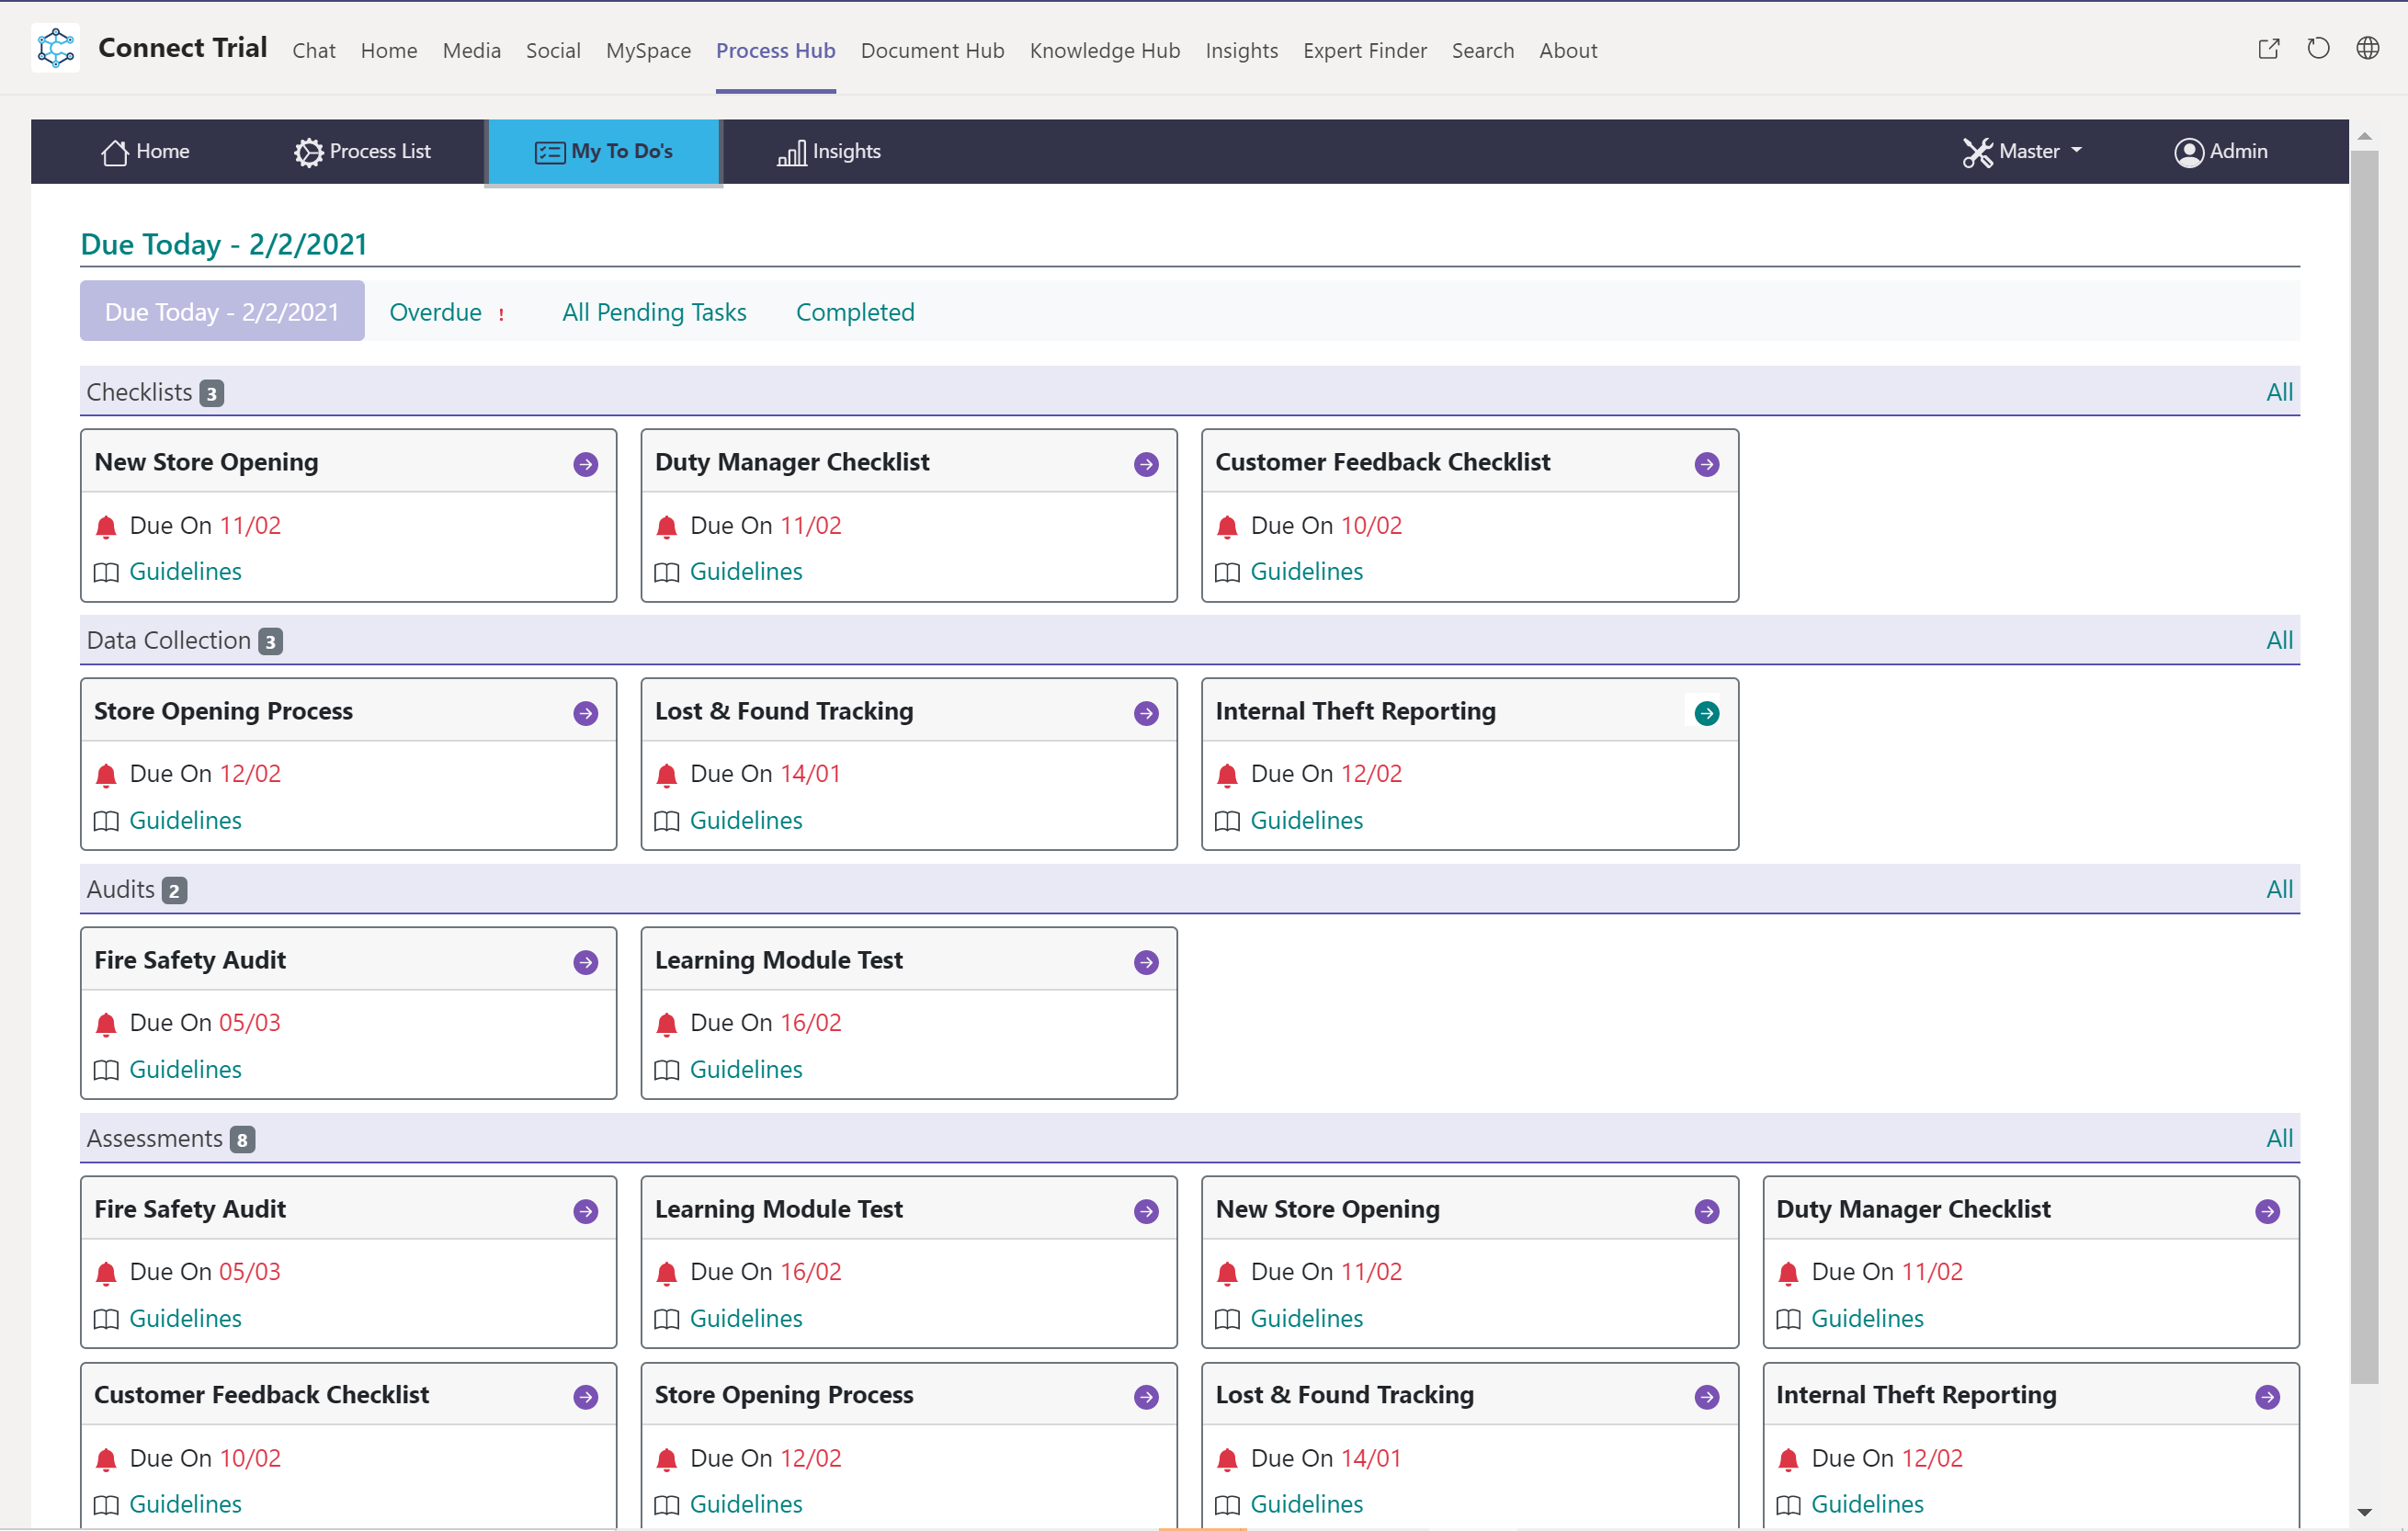The height and width of the screenshot is (1531, 2408).
Task: Open Guidelines link for Customer Feedback Checklist
Action: [x=1306, y=571]
